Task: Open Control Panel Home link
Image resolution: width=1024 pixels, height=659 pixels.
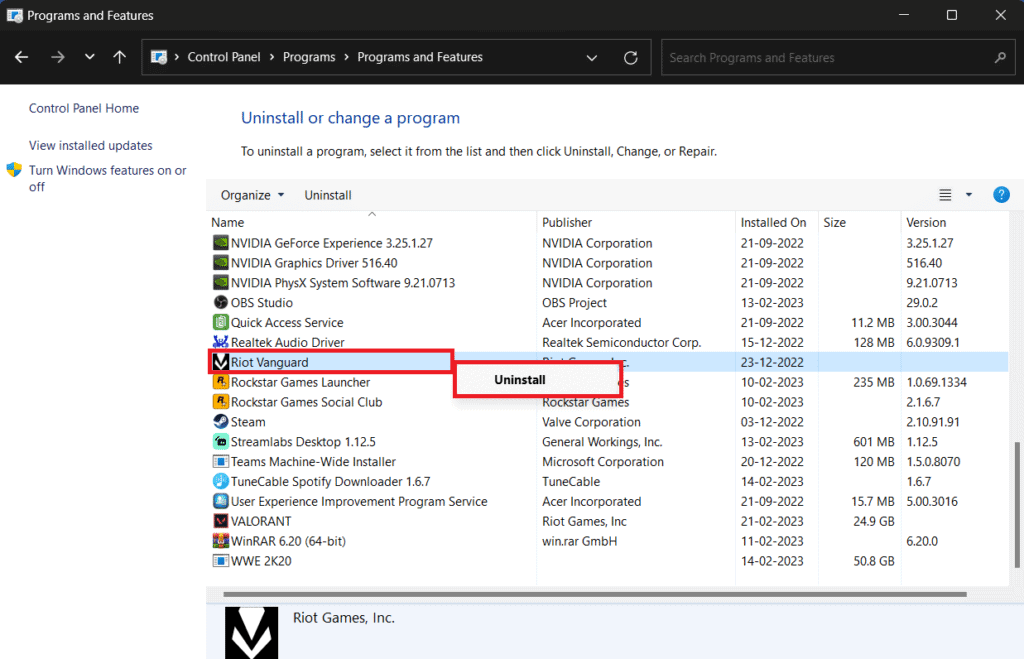Action: click(84, 108)
